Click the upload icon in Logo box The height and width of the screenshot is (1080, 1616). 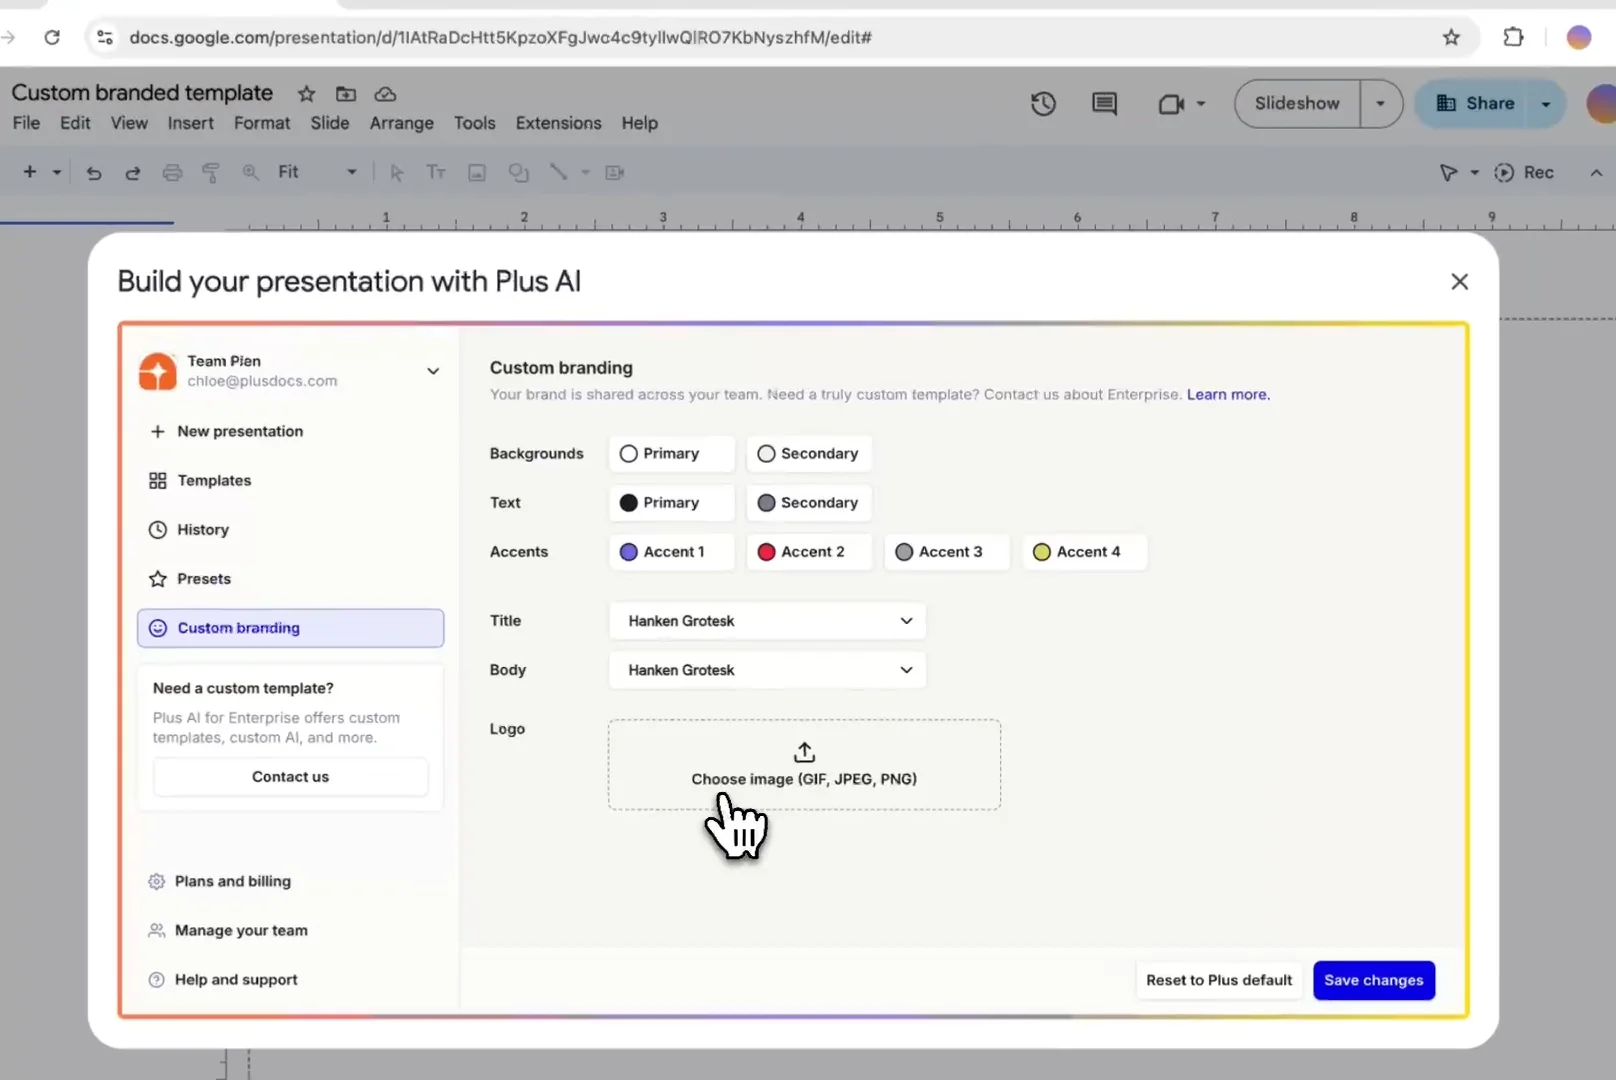pos(804,752)
